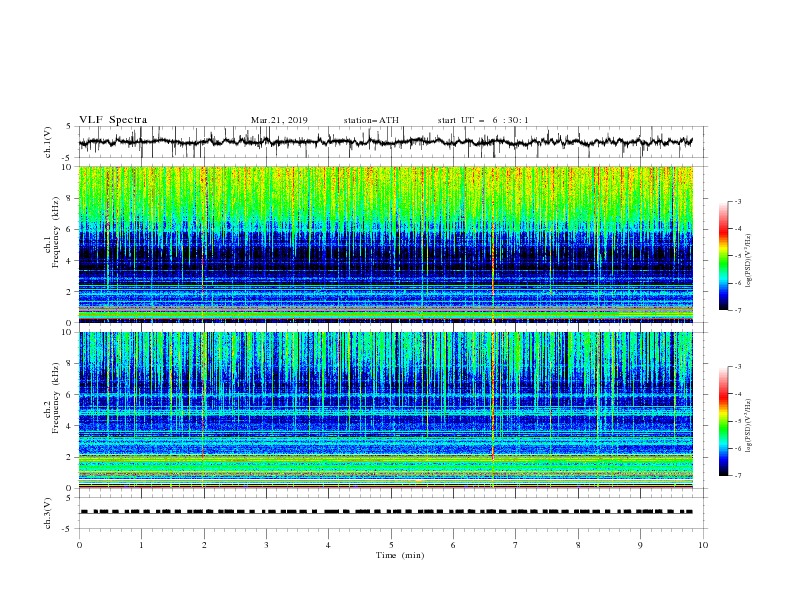Viewport: 792px width, 612px height.
Task: Click tick label "0" on the Time axis
Action: pos(79,545)
